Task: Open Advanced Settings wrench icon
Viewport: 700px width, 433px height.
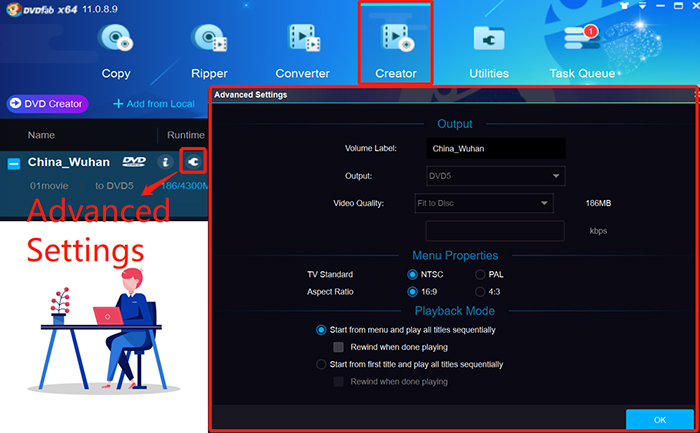Action: click(x=194, y=162)
